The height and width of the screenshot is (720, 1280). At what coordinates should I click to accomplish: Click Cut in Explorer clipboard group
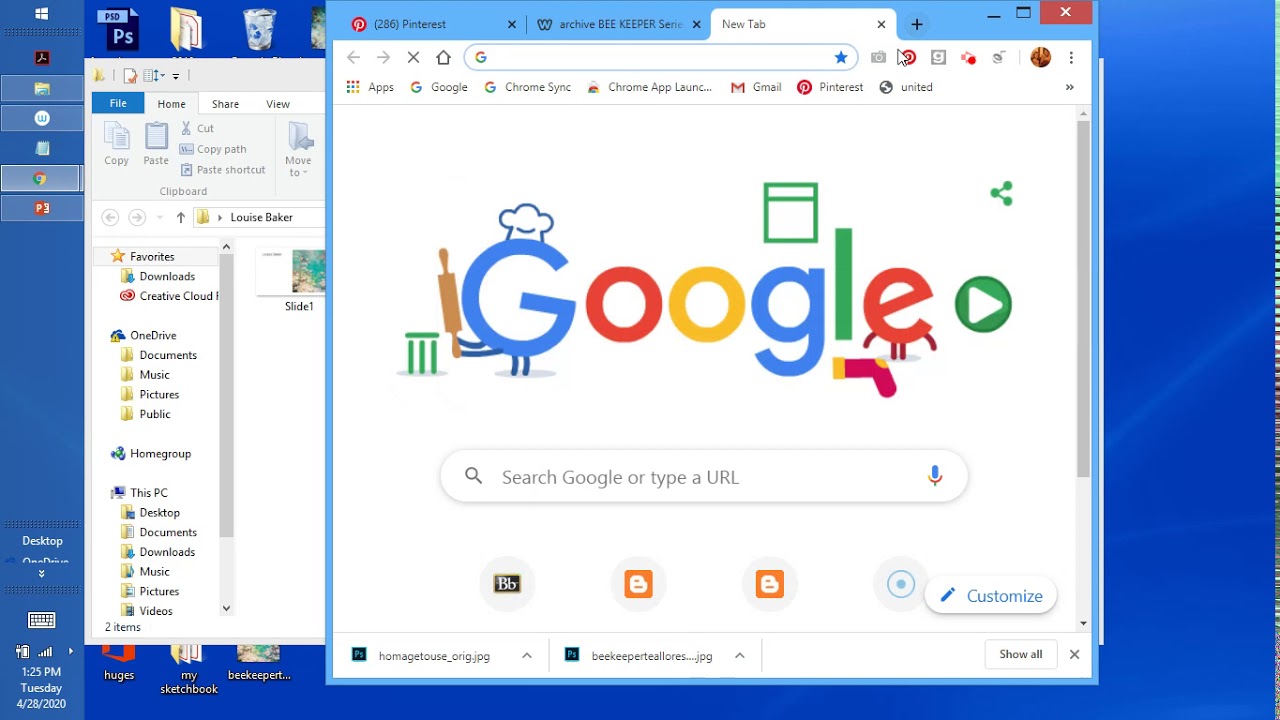[197, 128]
